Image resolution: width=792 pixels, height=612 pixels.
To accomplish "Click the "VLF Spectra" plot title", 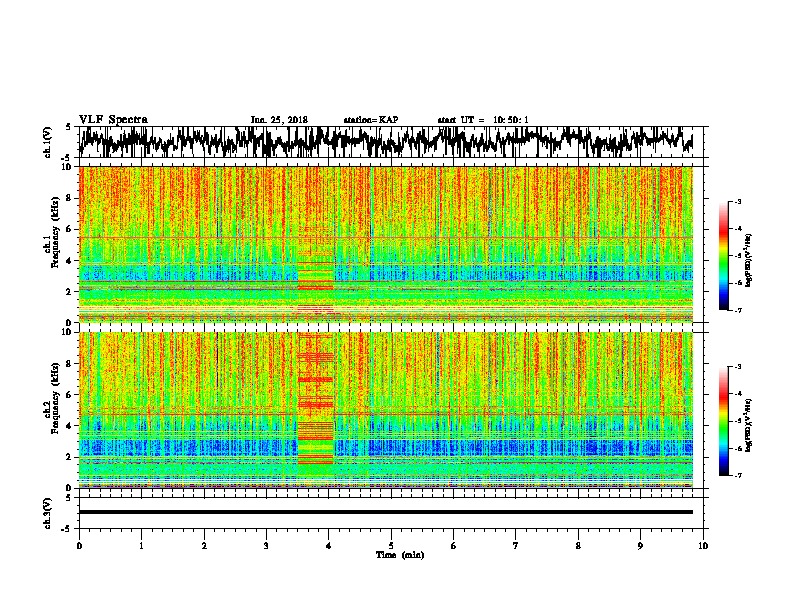I will pos(113,120).
